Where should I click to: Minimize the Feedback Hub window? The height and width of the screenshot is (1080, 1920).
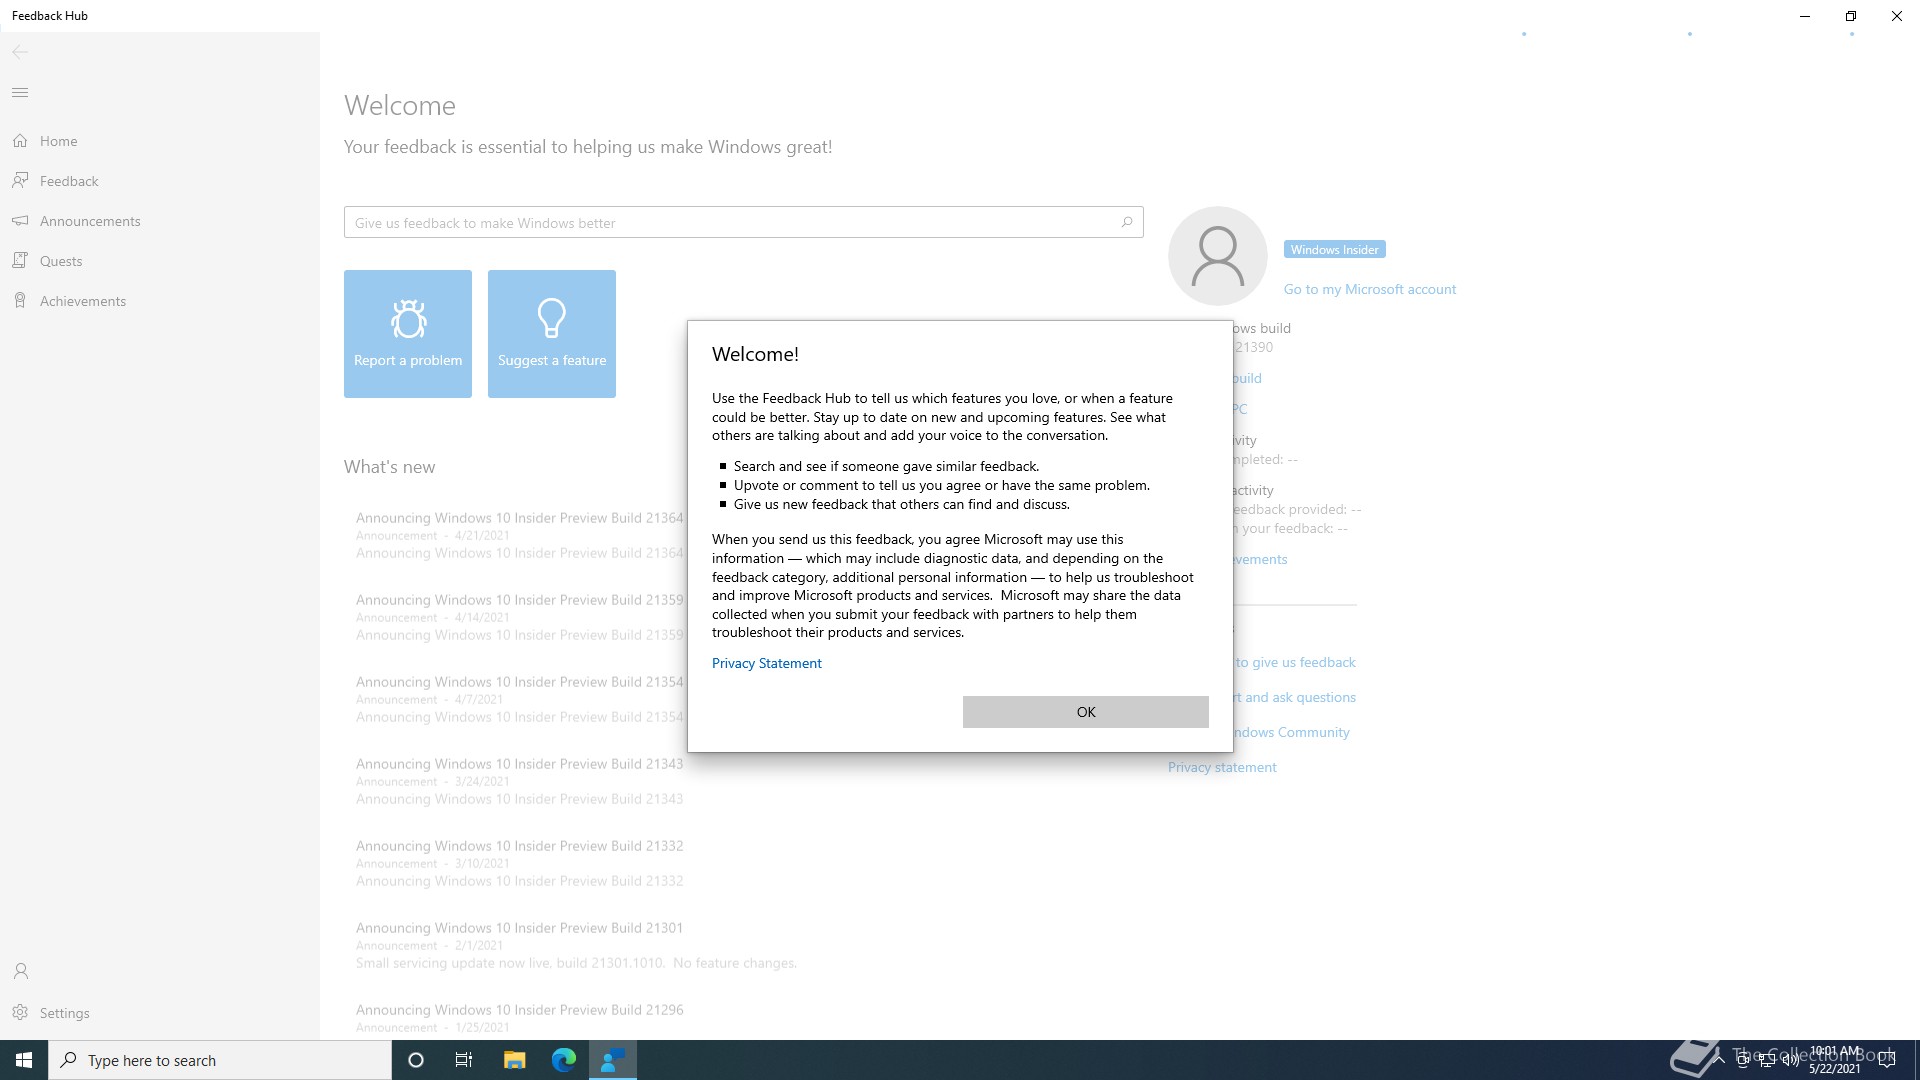click(1805, 16)
